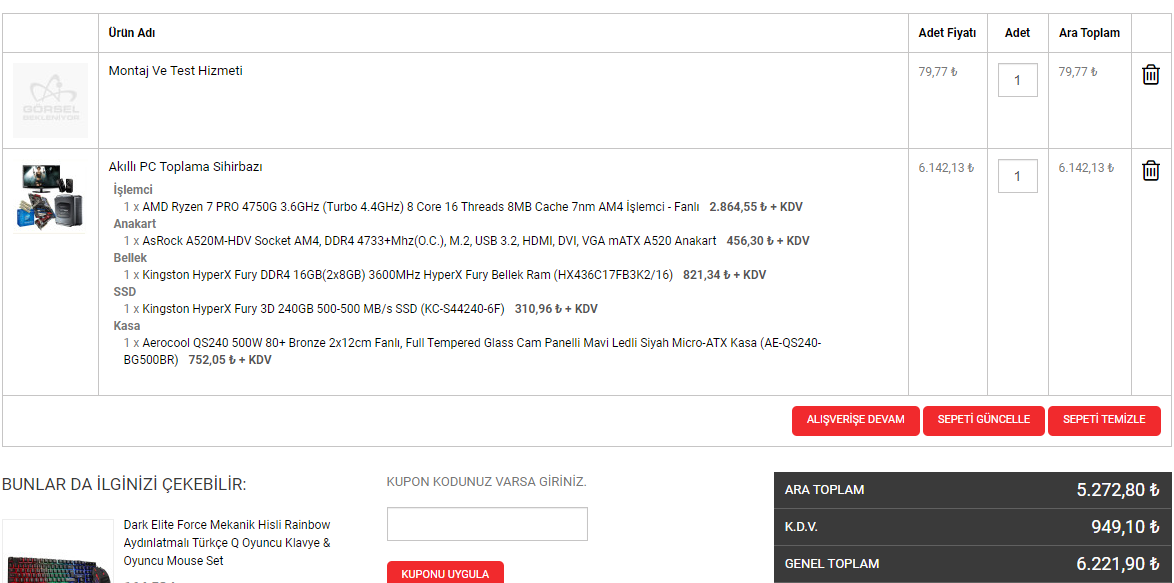This screenshot has width=1174, height=583.
Task: Click the SSD category label
Action: pos(124,291)
